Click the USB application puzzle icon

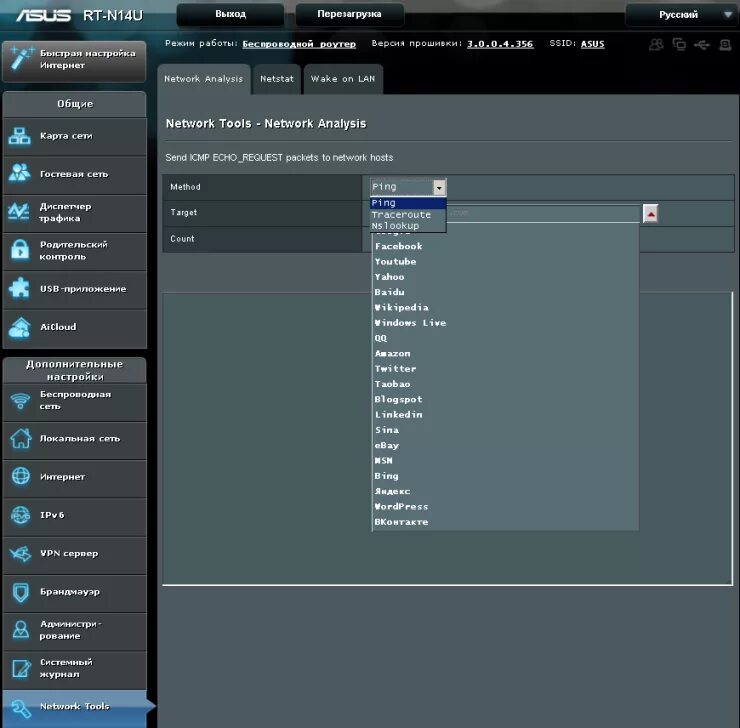tap(19, 288)
